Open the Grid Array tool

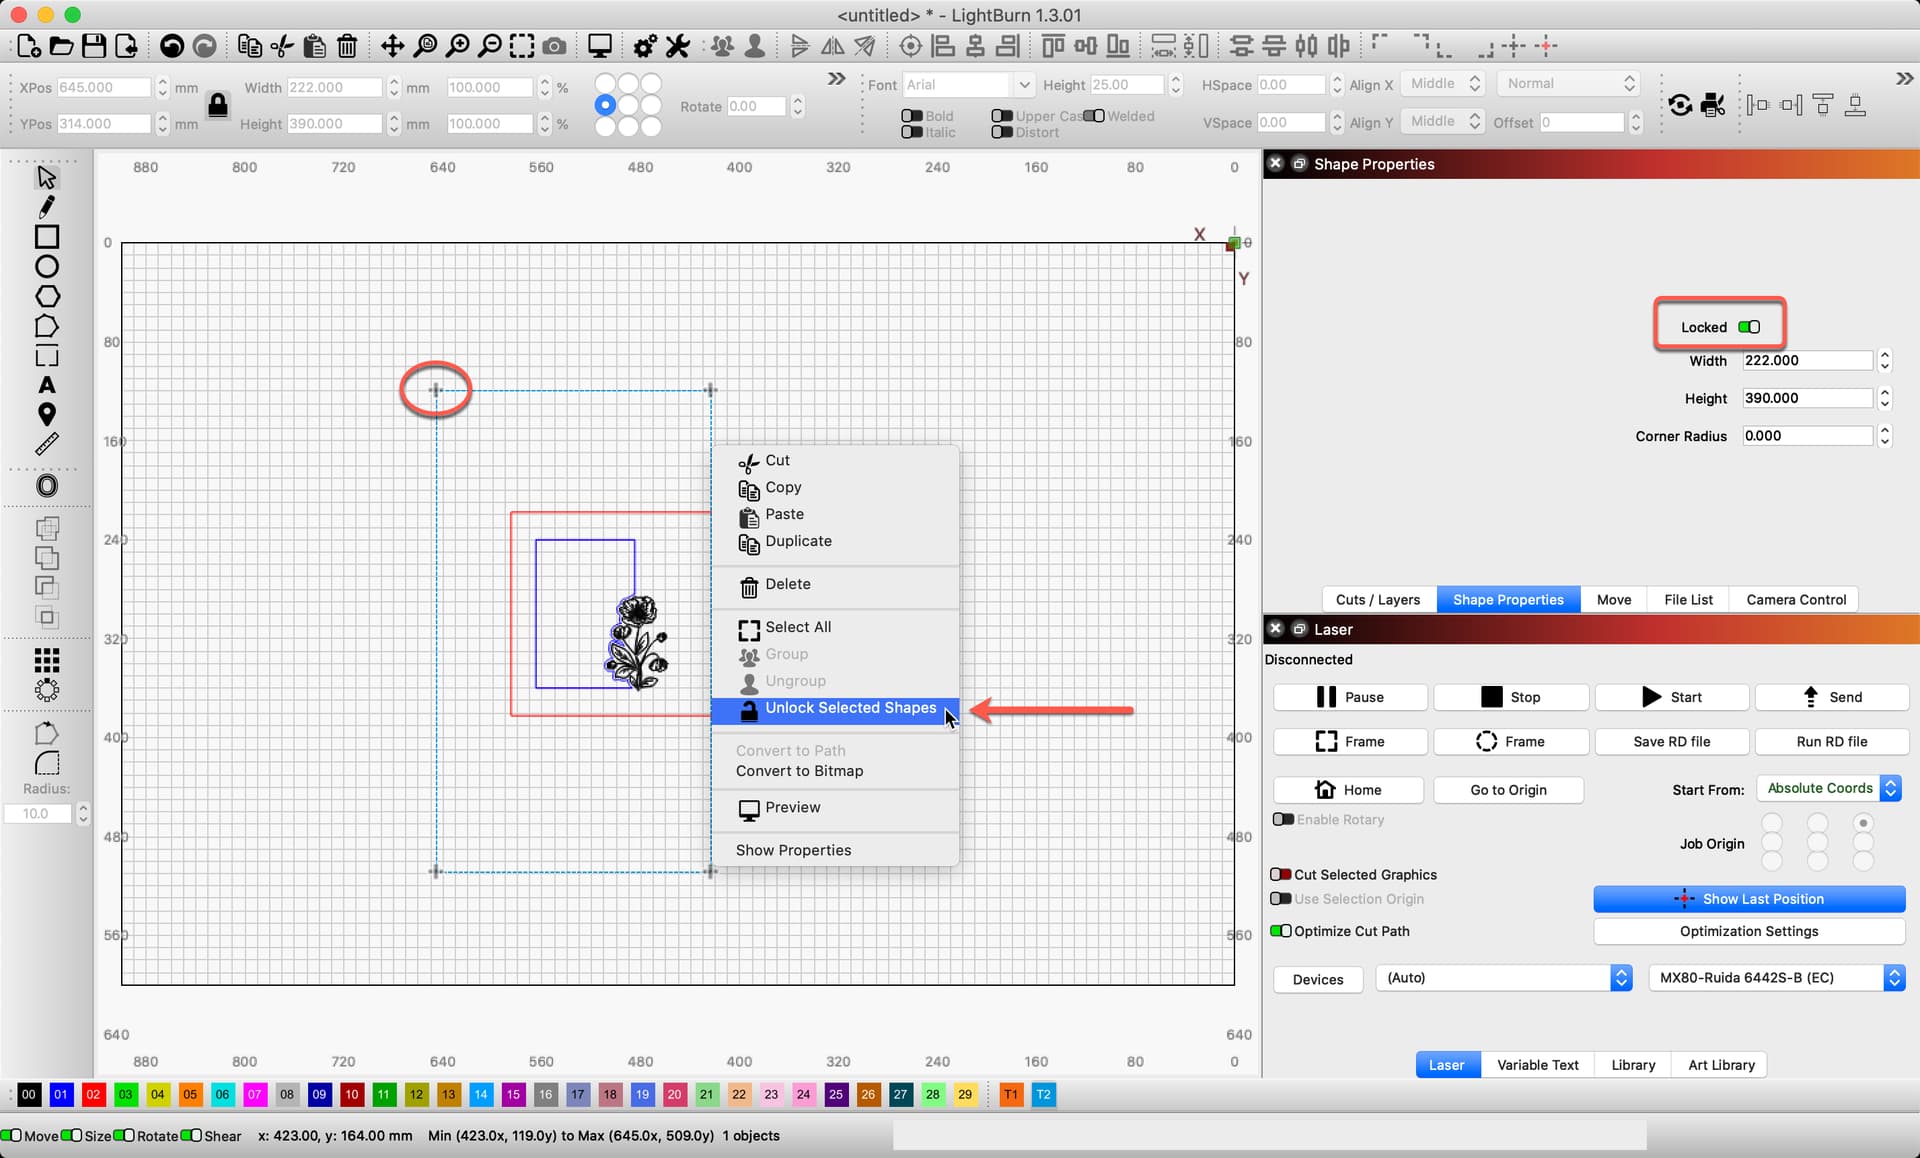coord(46,660)
